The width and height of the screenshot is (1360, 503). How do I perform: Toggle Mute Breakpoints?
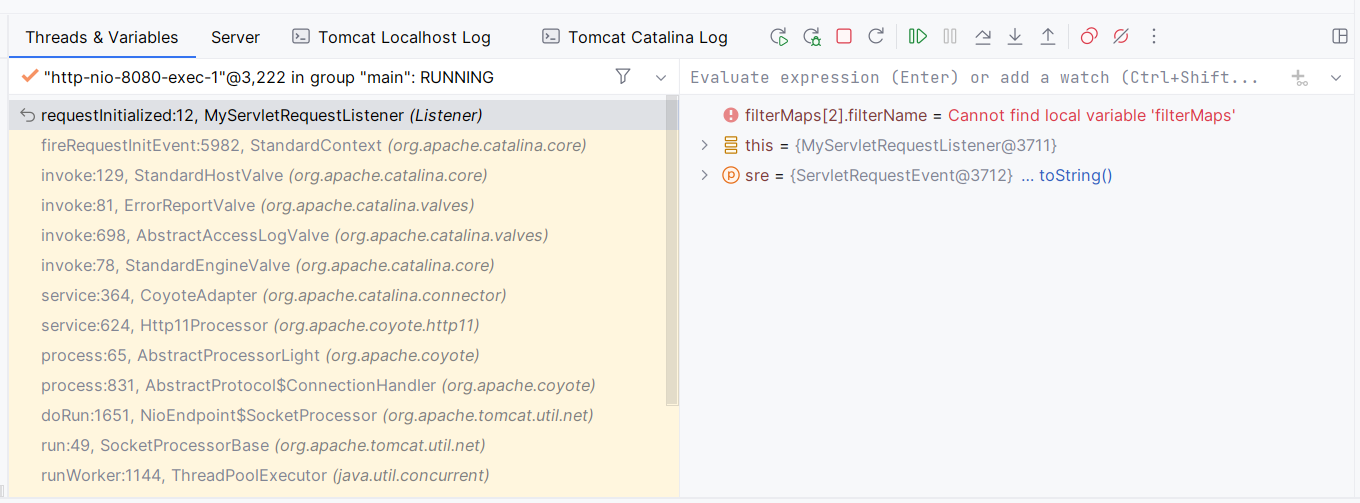[x=1121, y=37]
